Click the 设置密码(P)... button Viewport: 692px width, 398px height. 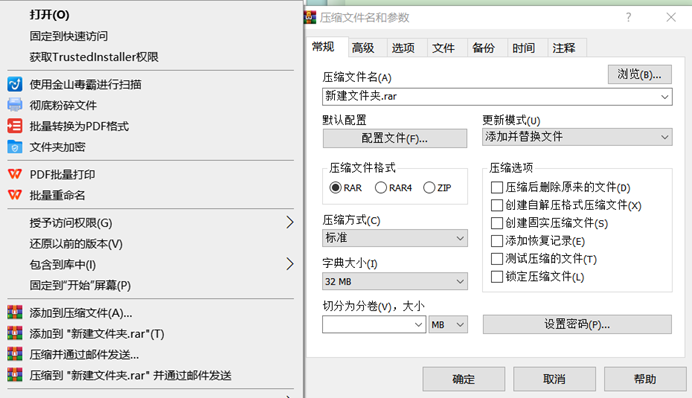tap(577, 324)
